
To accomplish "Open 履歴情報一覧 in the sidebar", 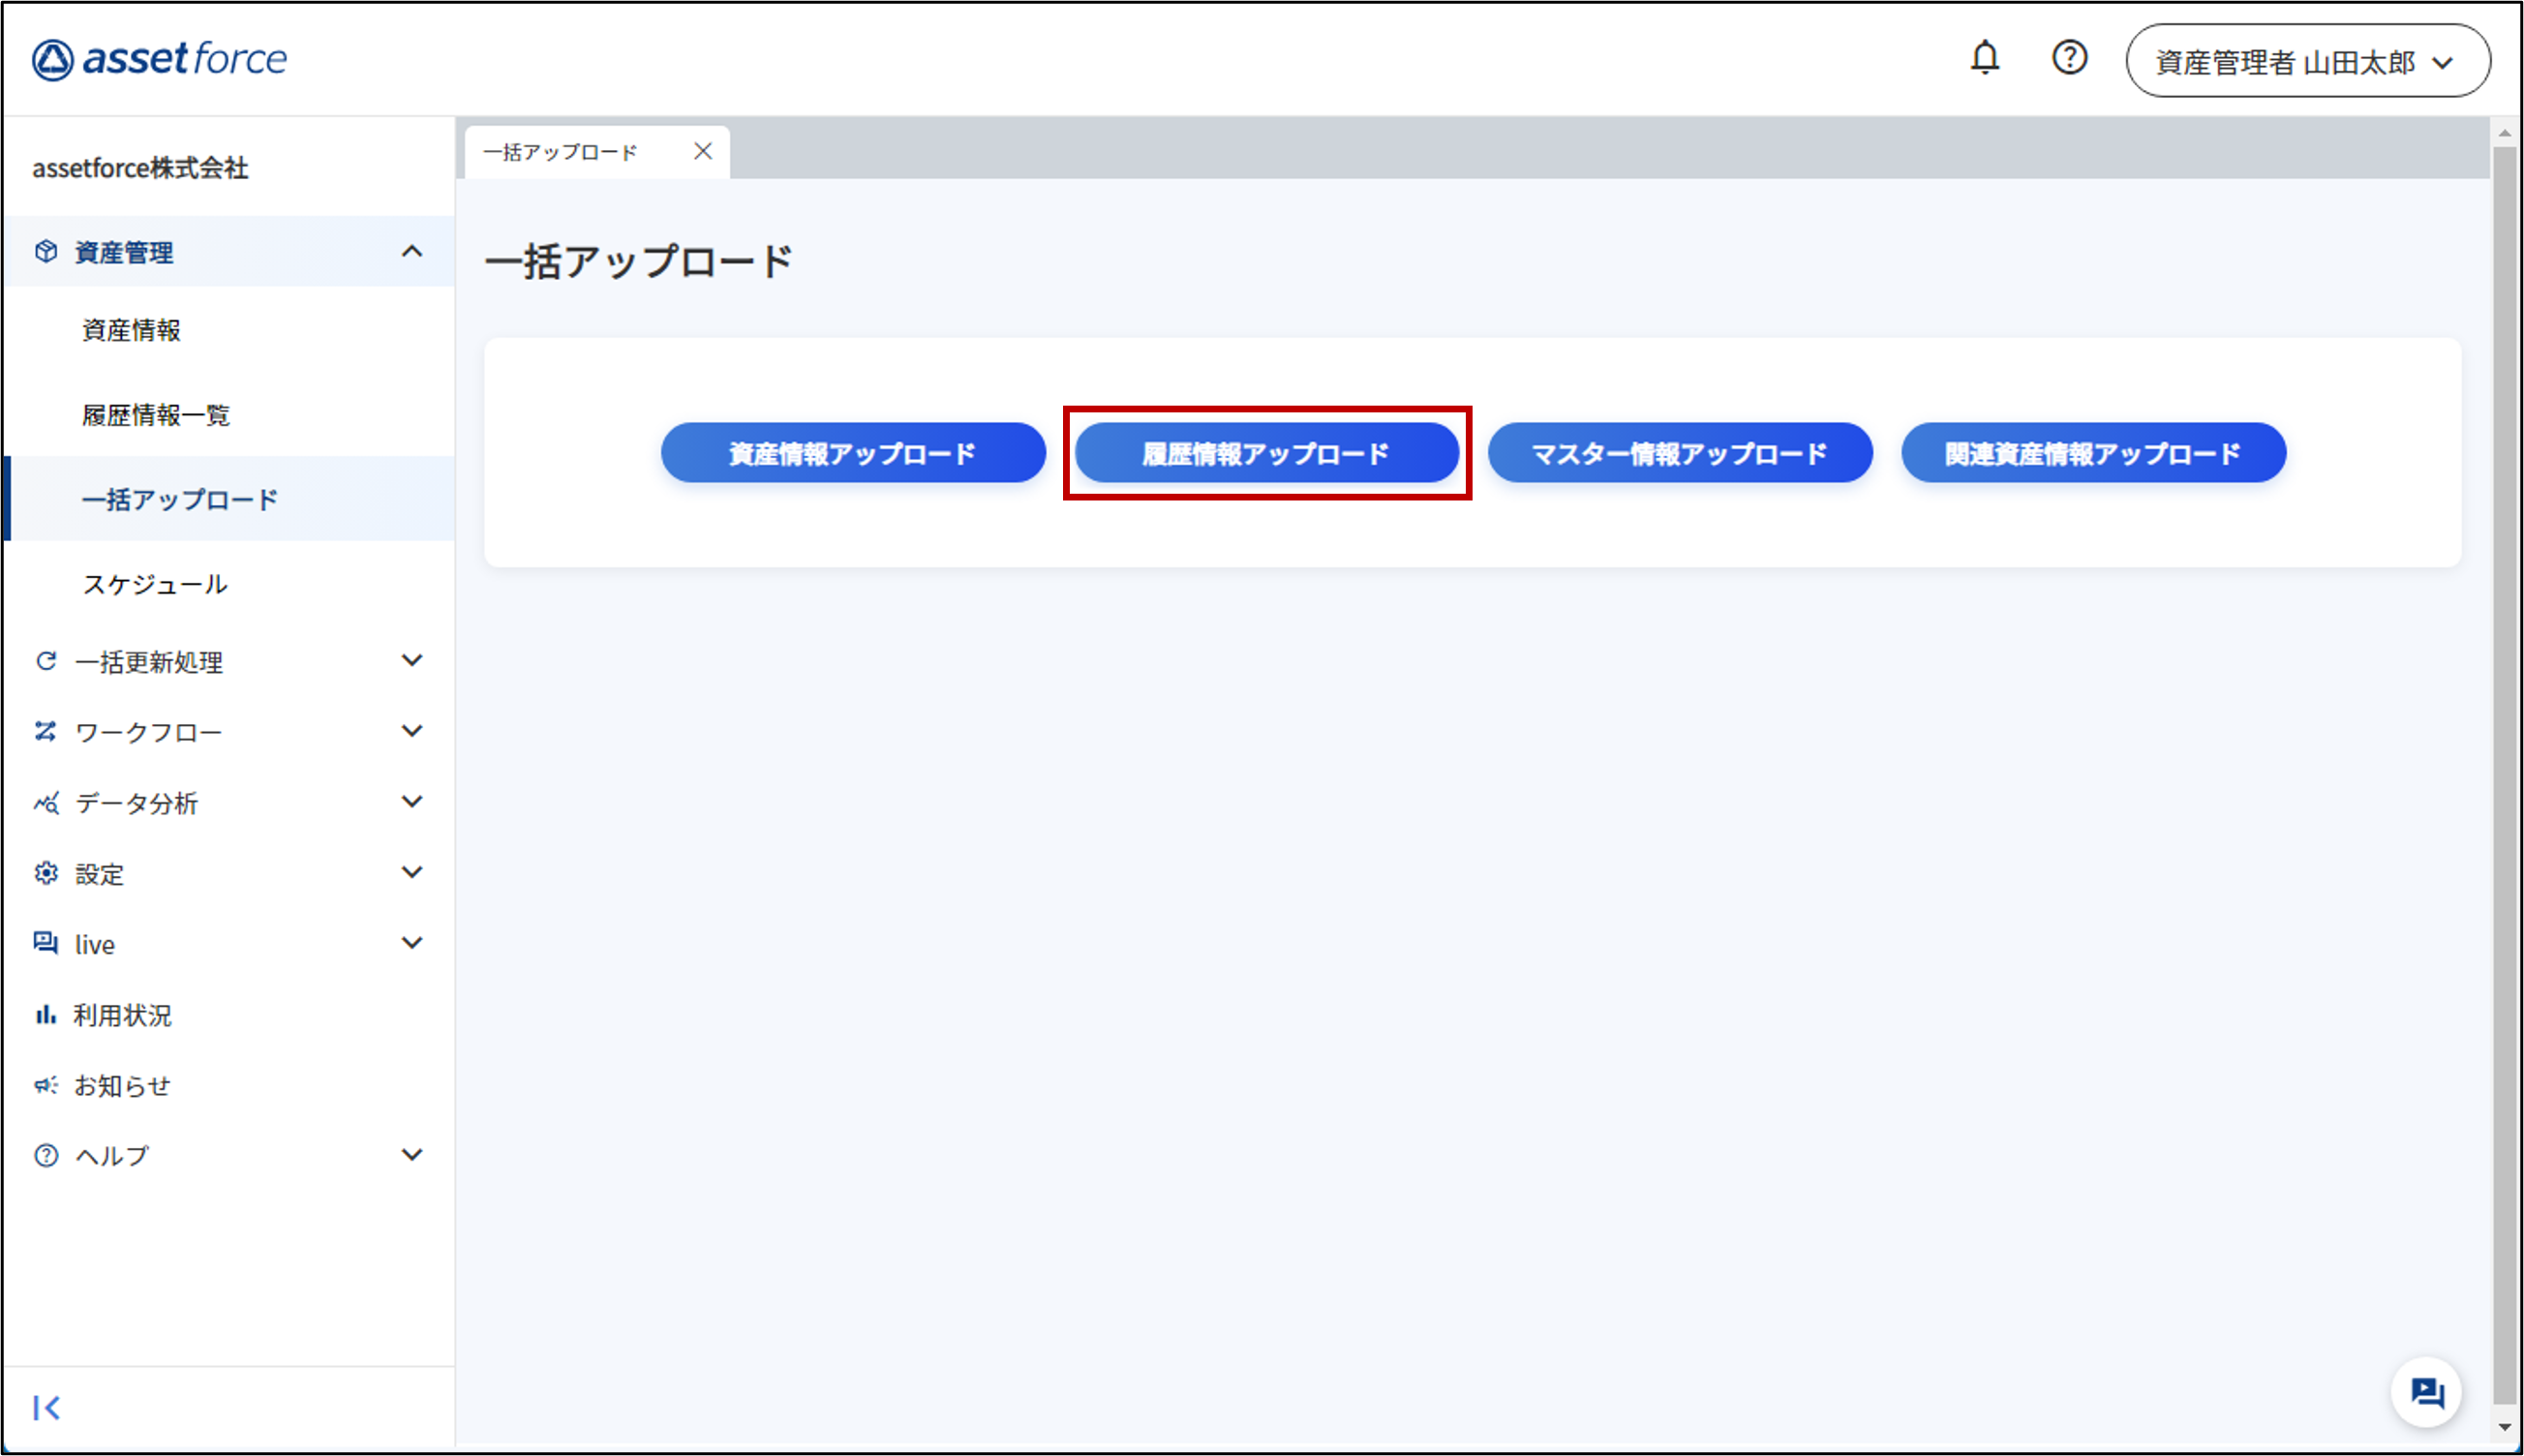I will point(156,415).
